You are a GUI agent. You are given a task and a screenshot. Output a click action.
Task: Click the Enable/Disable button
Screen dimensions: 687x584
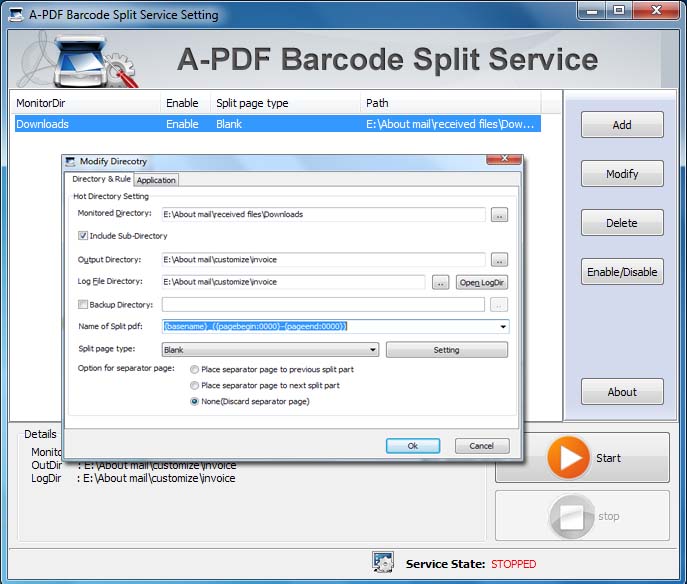tap(622, 272)
